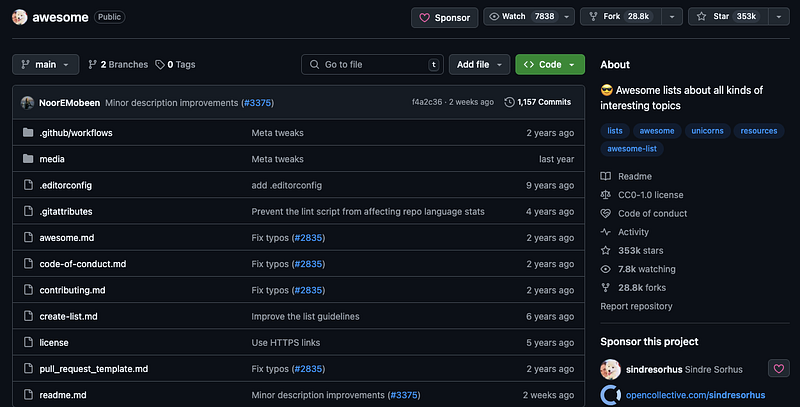This screenshot has width=800, height=407.
Task: Click the awesome repository avatar icon
Action: click(x=19, y=17)
